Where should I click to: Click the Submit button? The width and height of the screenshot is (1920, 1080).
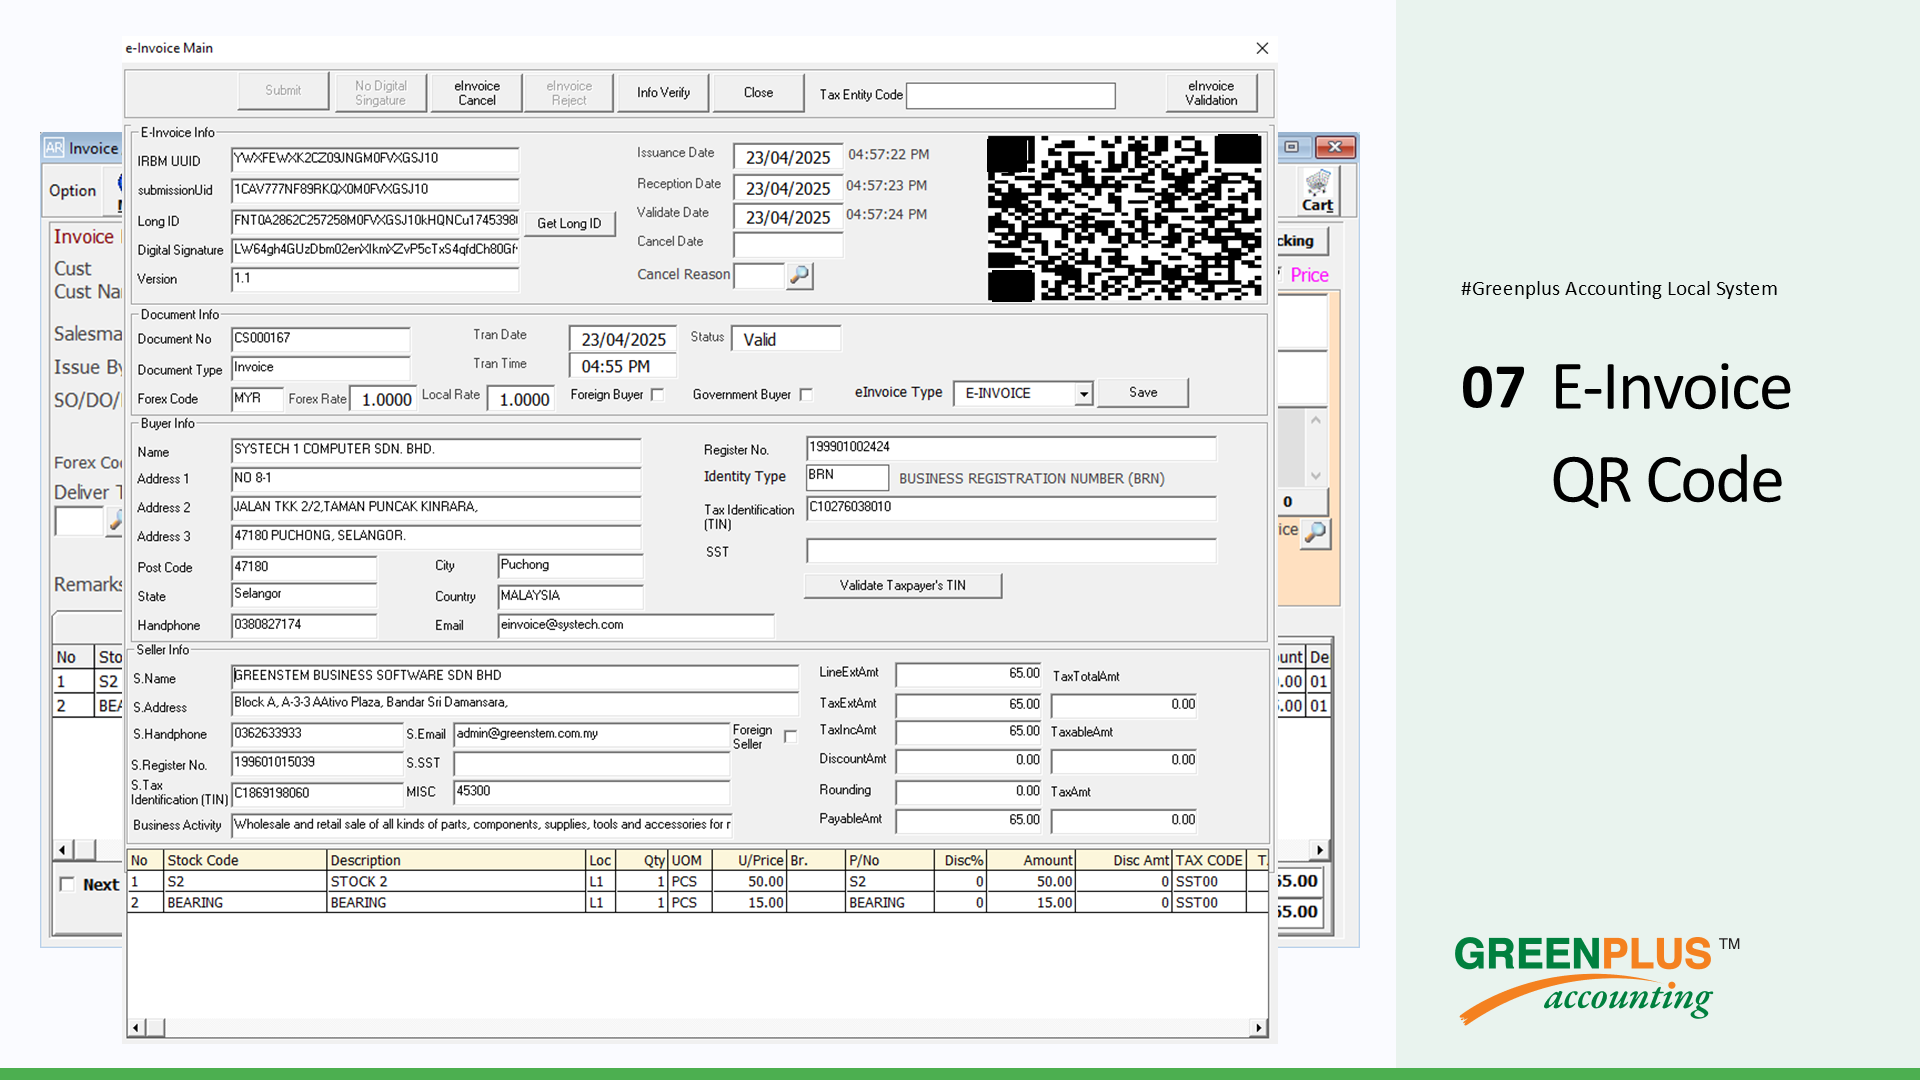pyautogui.click(x=283, y=91)
